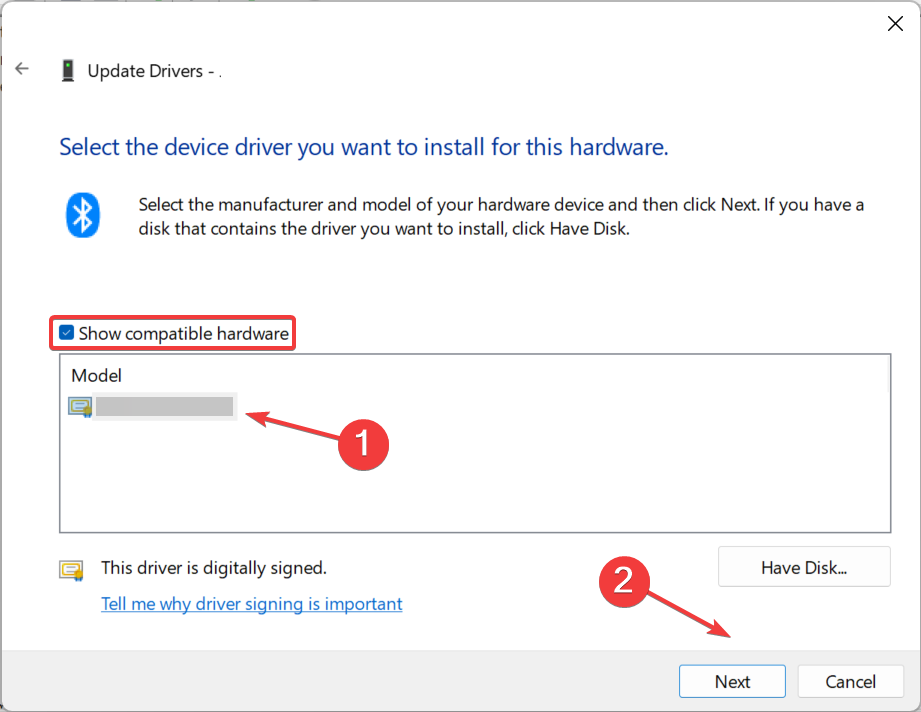Click the "Select the device driver" heading

[363, 147]
